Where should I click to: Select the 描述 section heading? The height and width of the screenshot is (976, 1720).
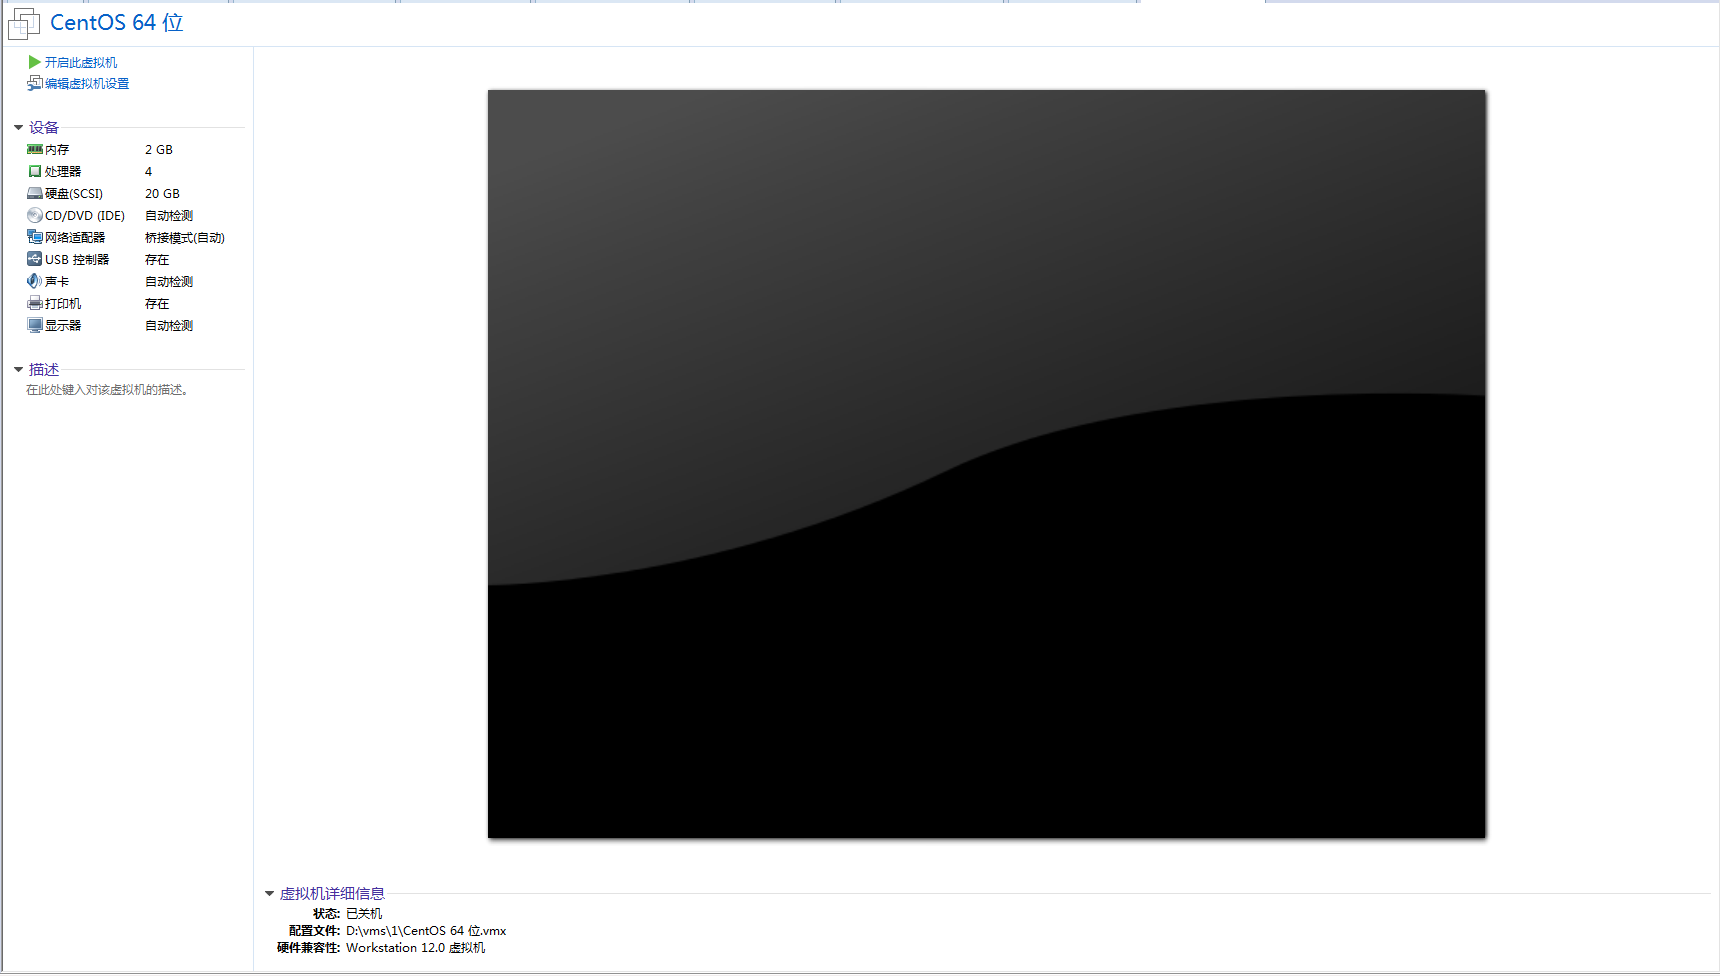click(44, 369)
